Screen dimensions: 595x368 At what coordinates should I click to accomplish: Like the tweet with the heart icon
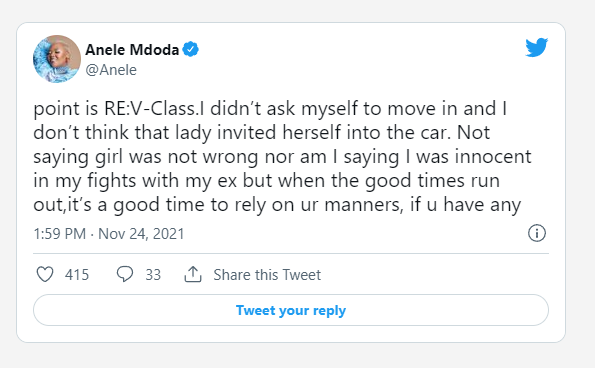coord(45,274)
